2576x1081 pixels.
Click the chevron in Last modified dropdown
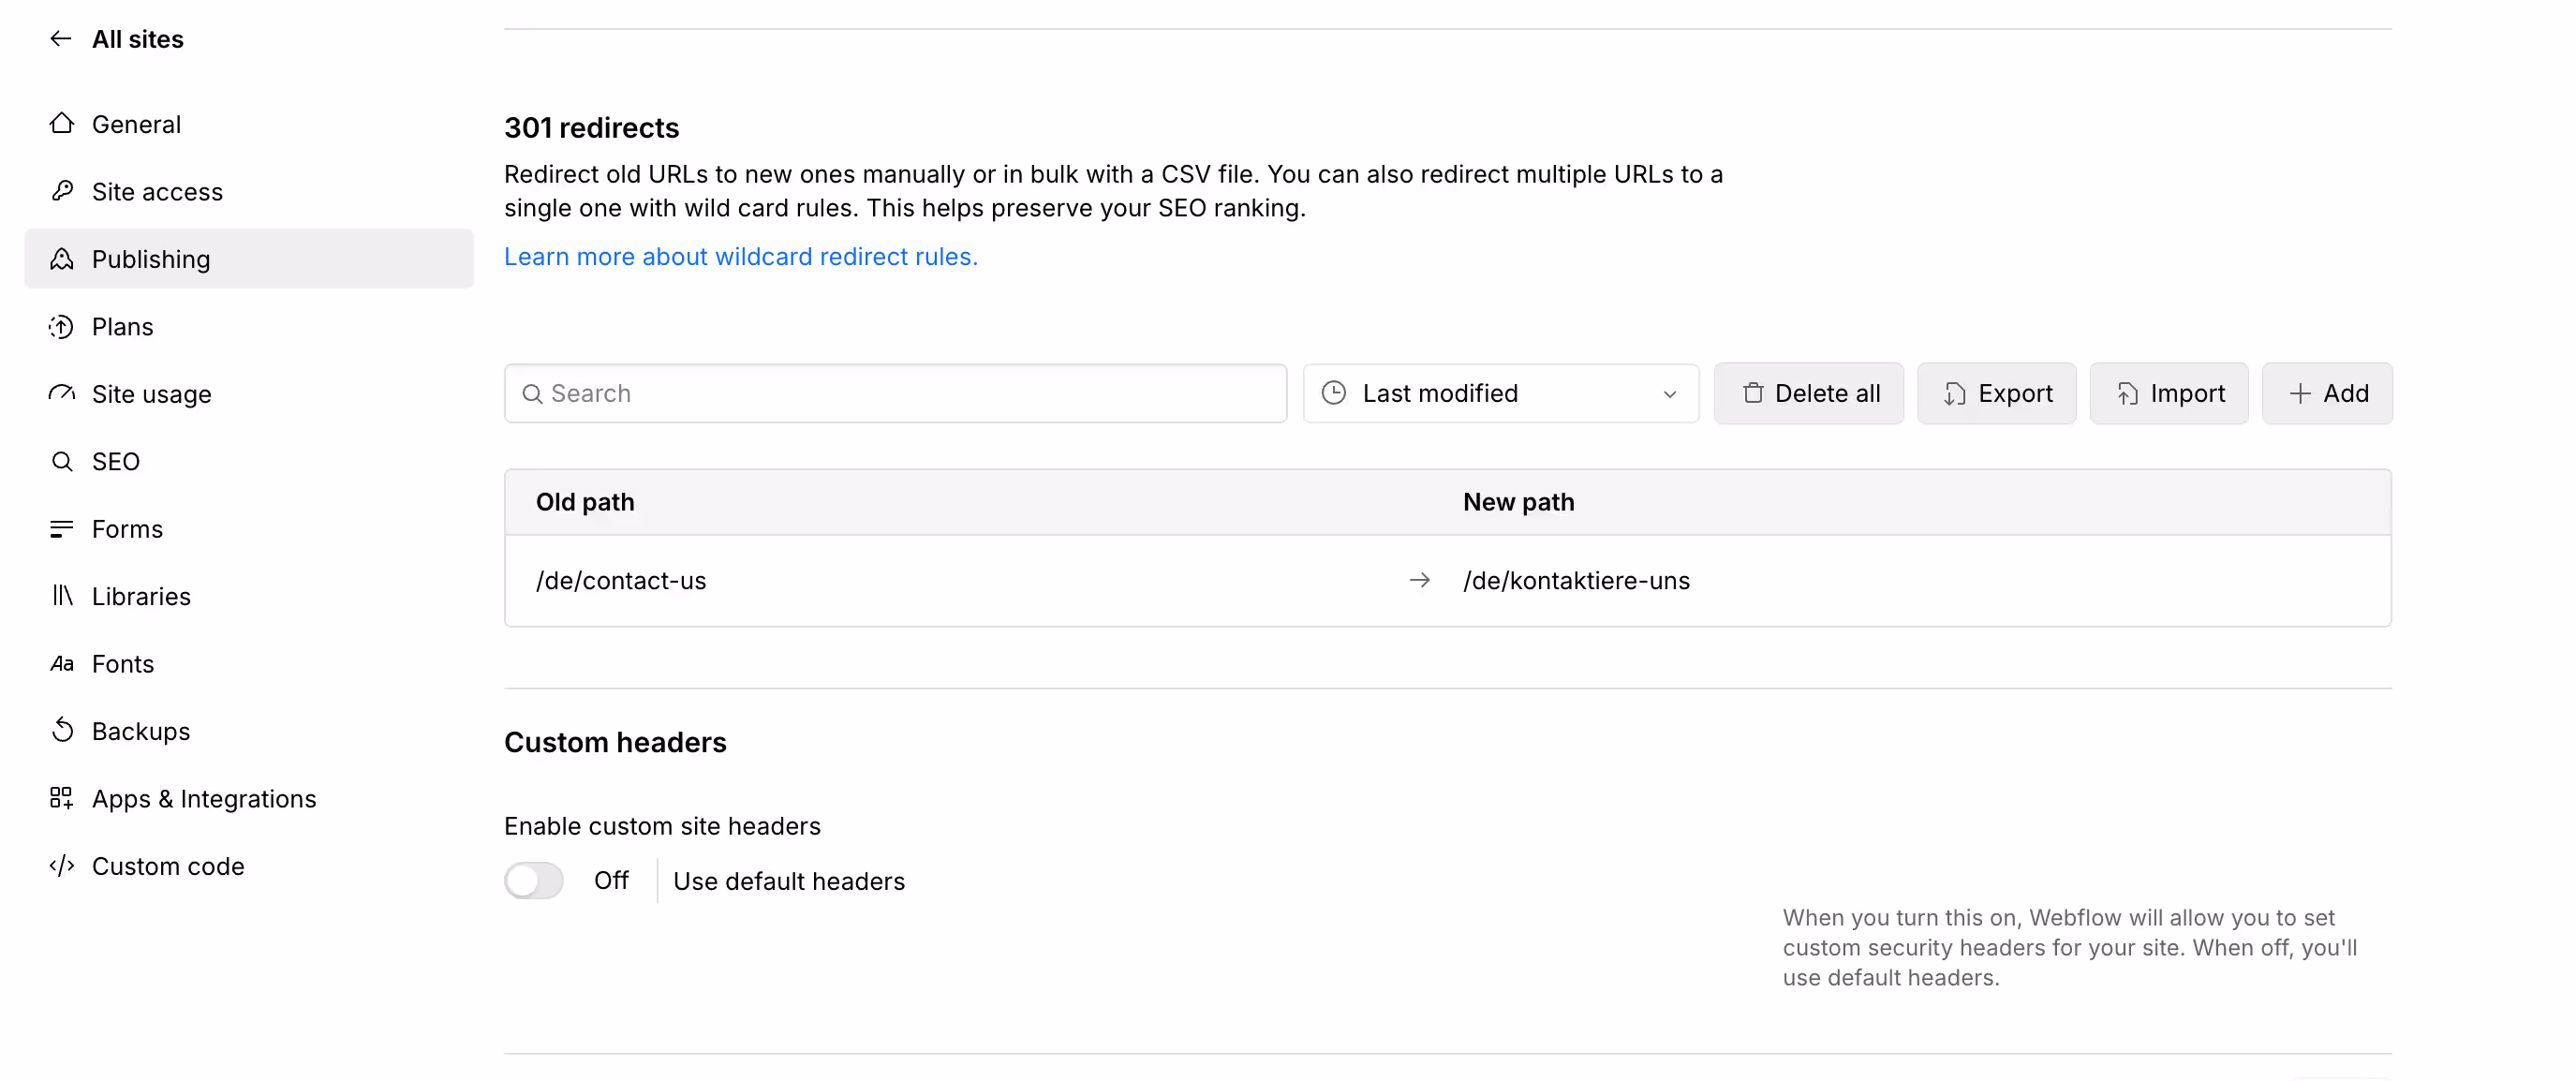coord(1669,395)
